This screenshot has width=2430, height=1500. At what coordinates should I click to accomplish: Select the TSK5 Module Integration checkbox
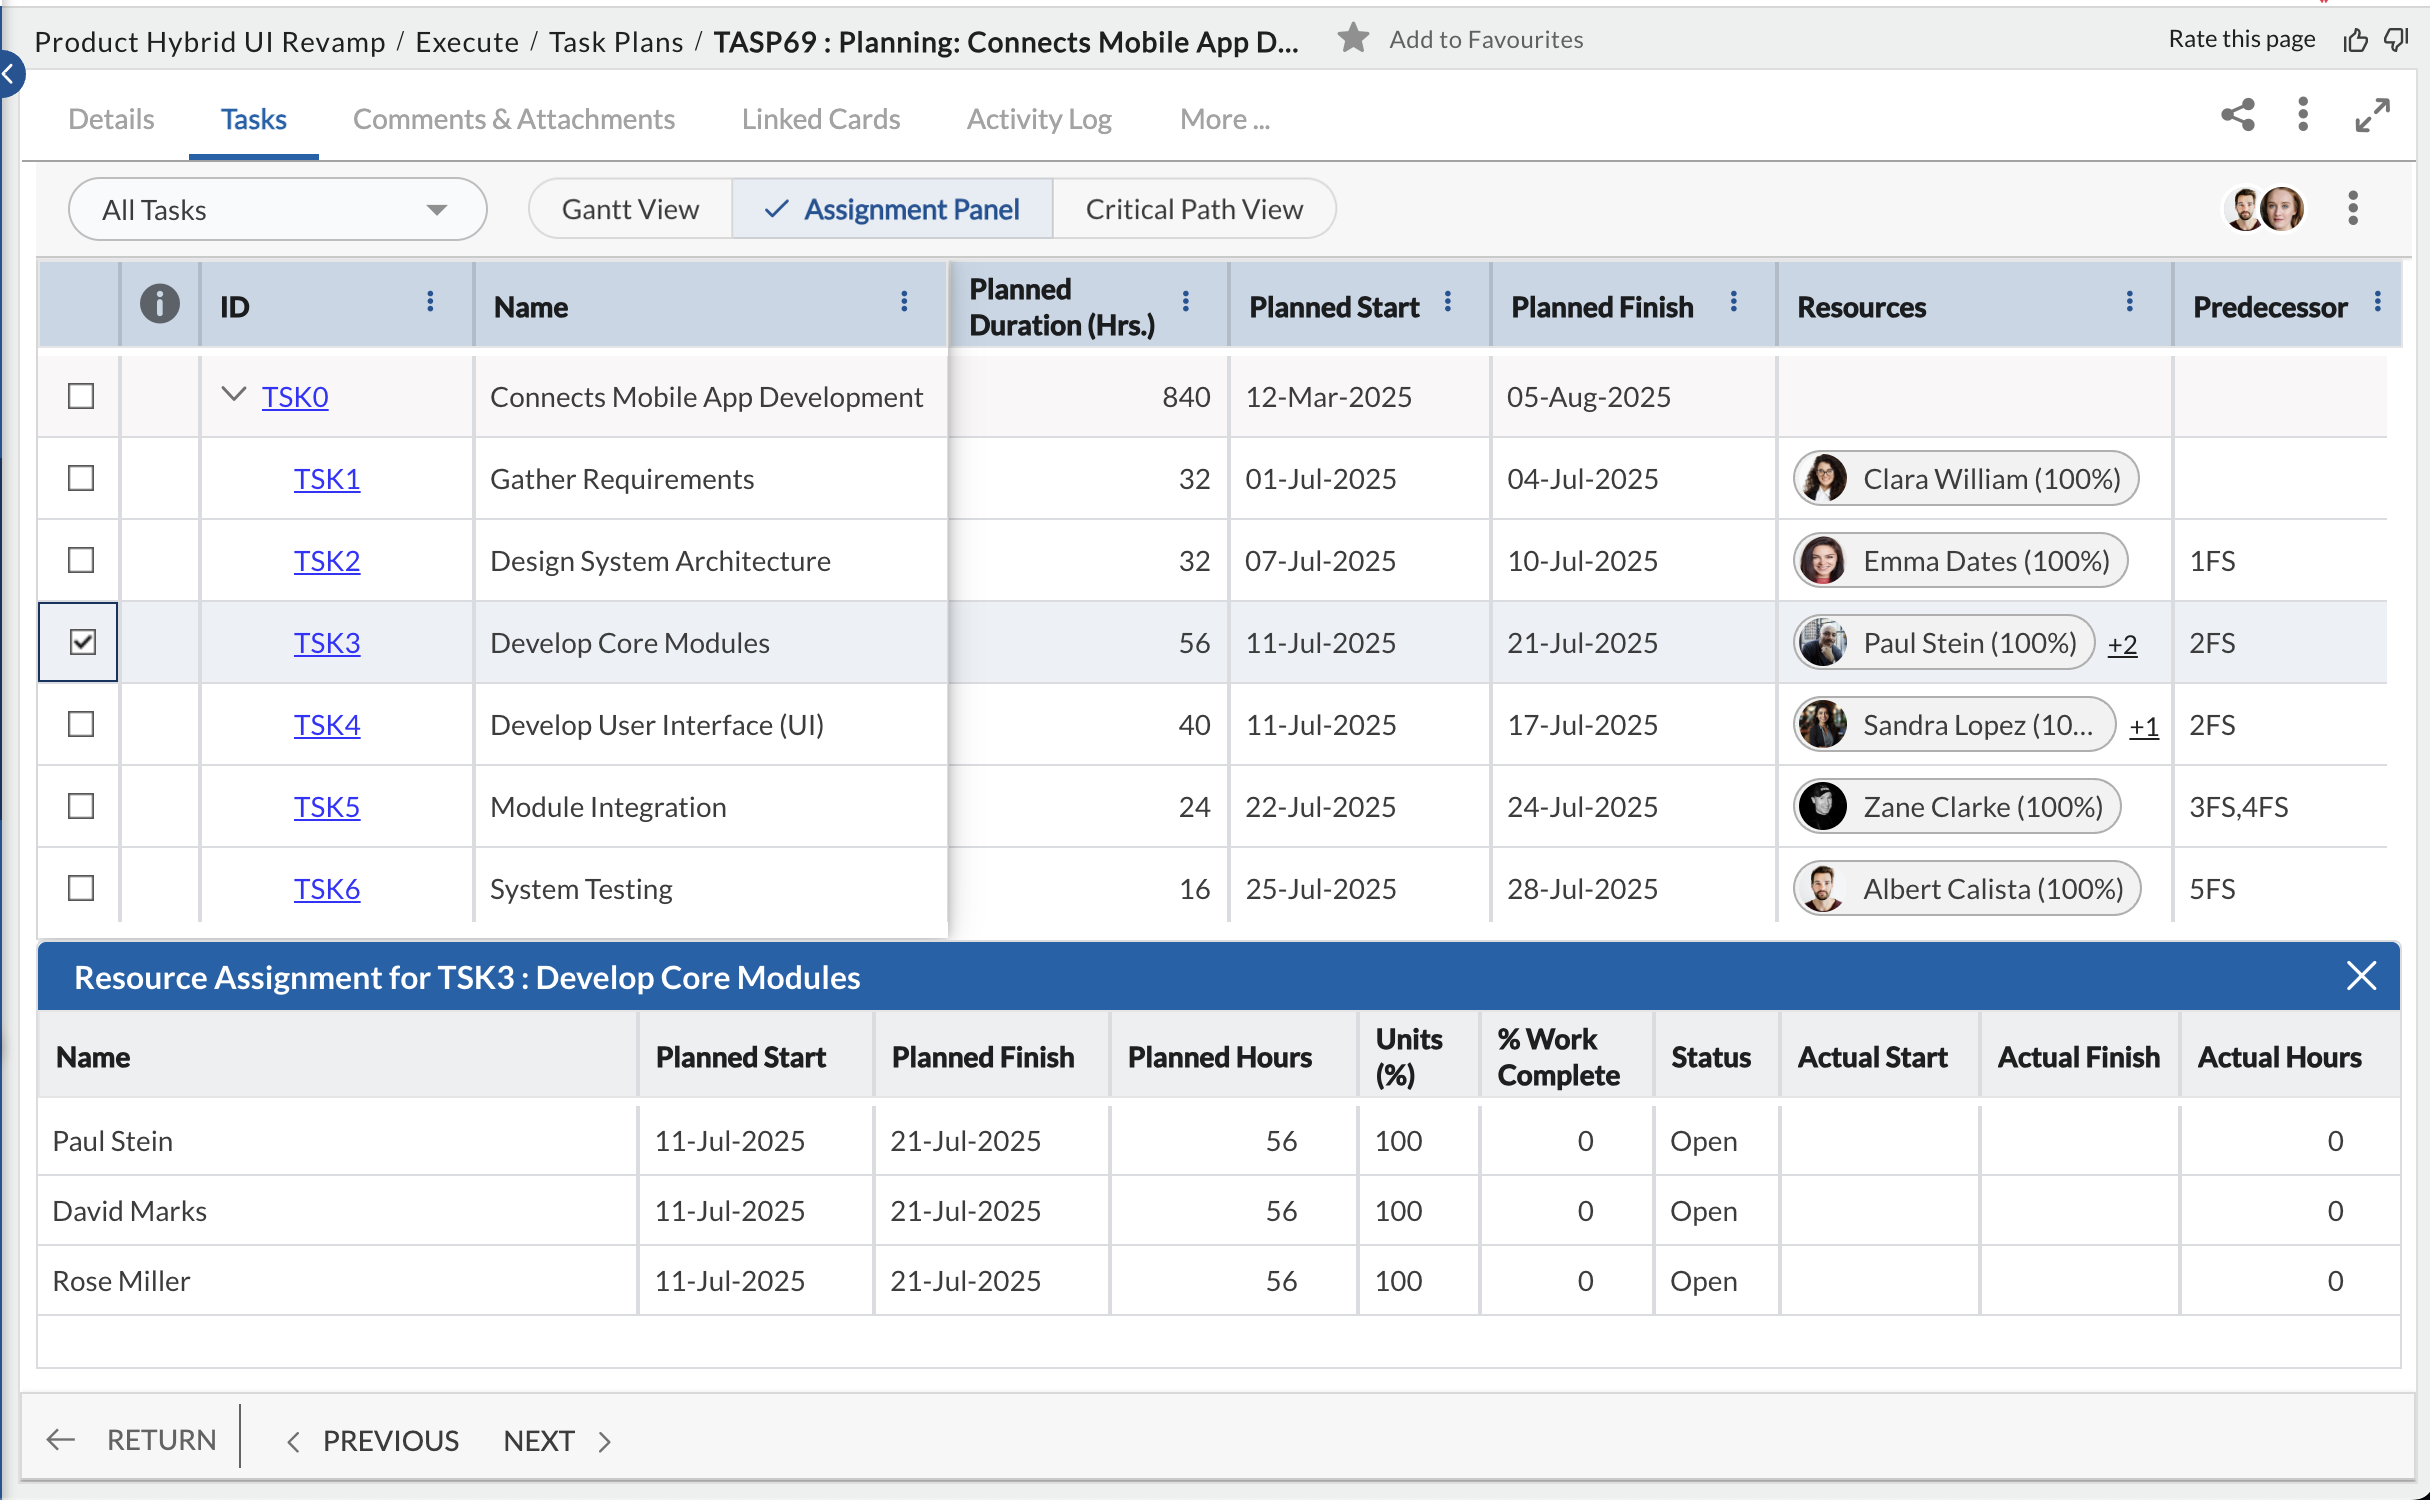pos(81,806)
